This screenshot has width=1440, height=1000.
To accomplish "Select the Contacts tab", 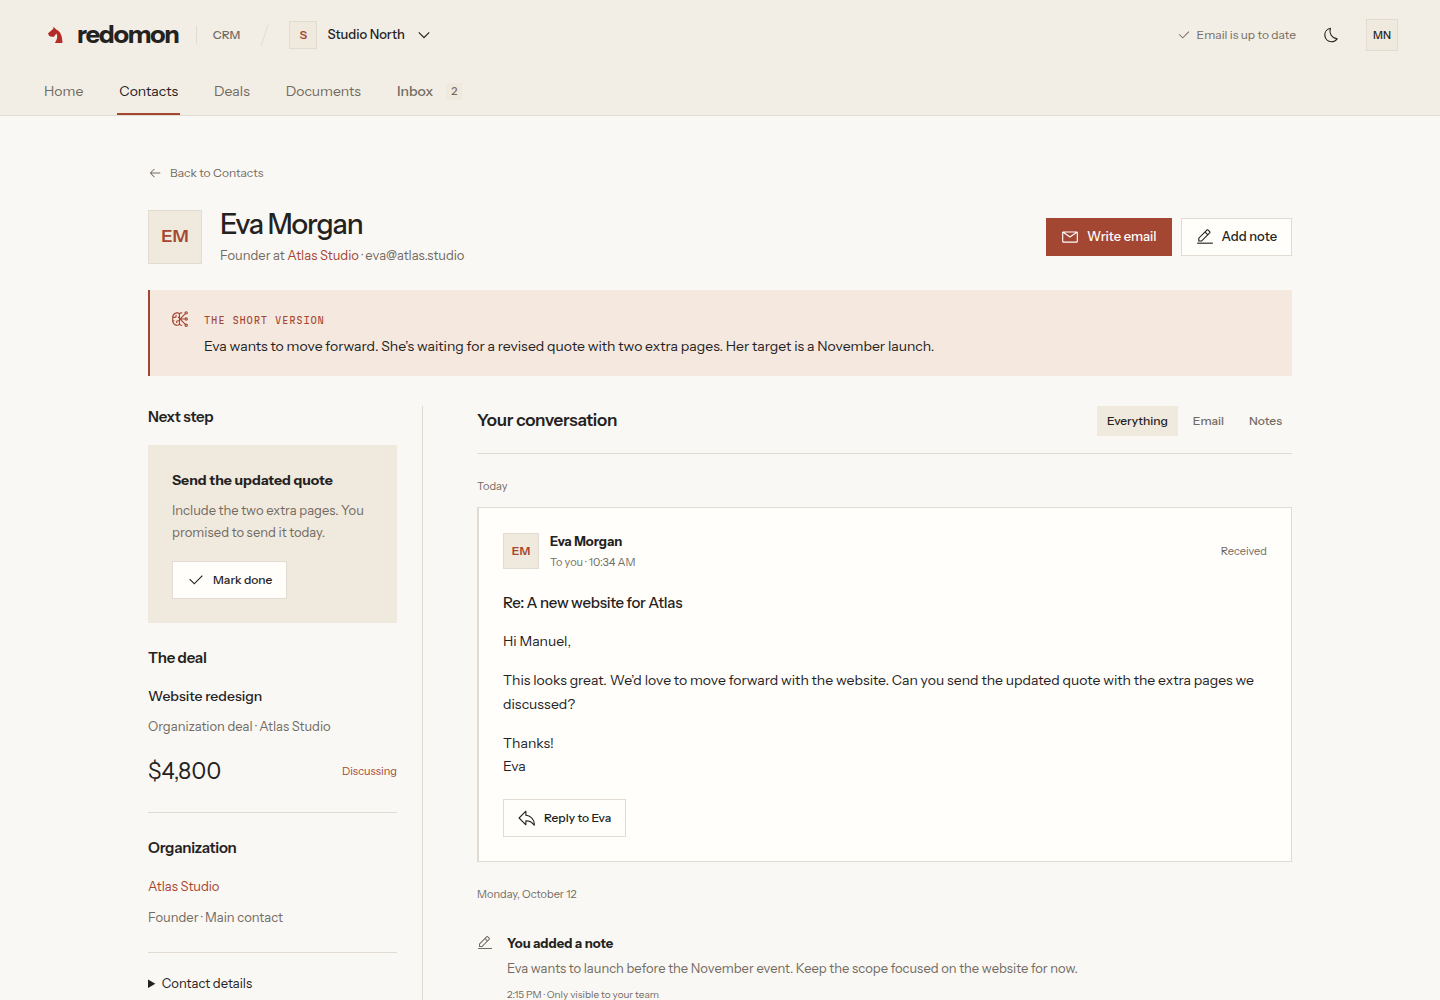I will pos(149,91).
